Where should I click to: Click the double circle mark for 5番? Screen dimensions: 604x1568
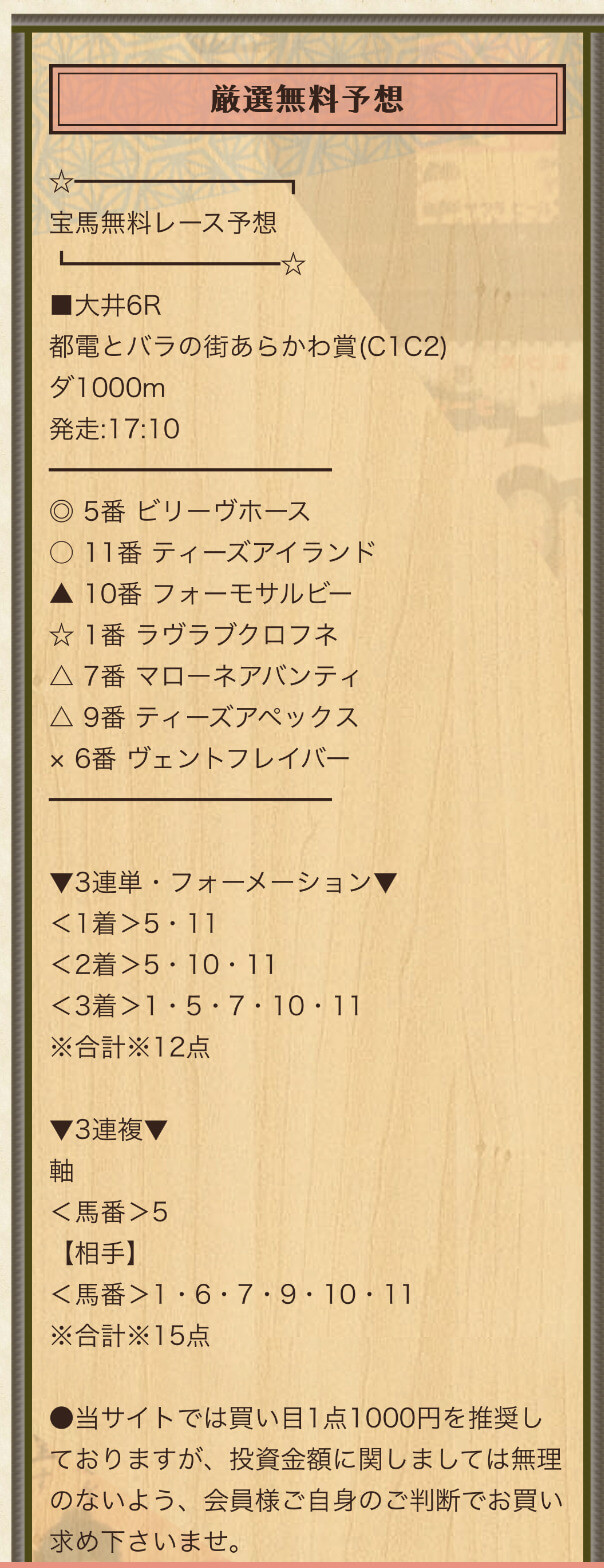pyautogui.click(x=61, y=511)
